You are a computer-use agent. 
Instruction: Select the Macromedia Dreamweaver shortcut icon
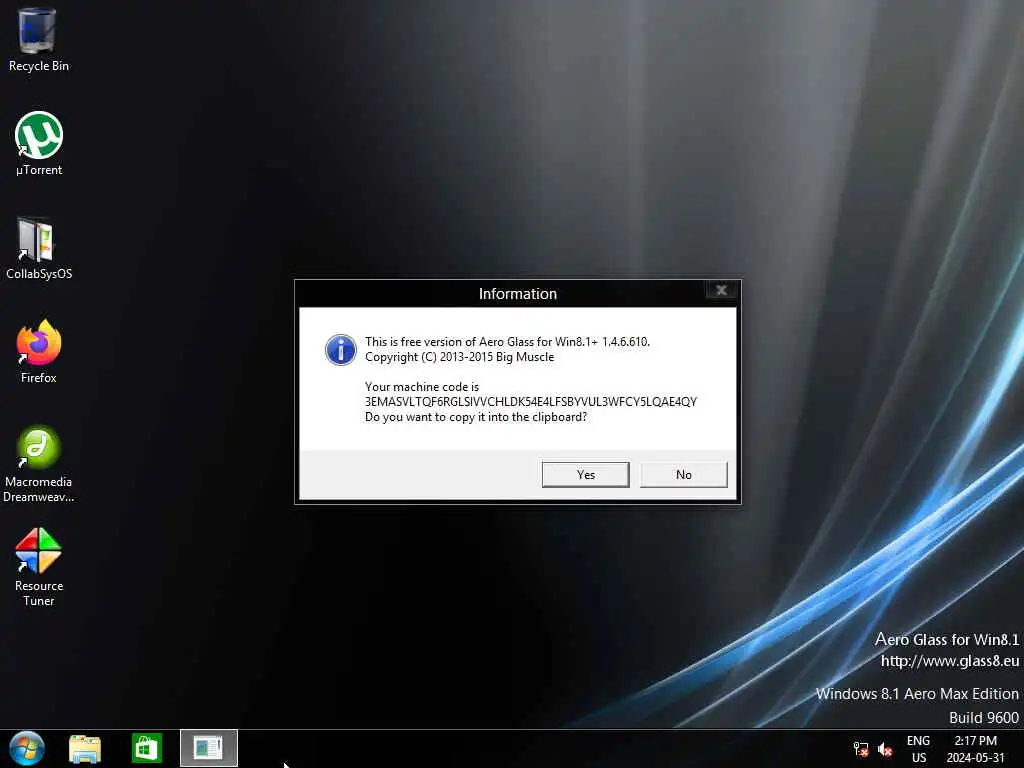(39, 464)
